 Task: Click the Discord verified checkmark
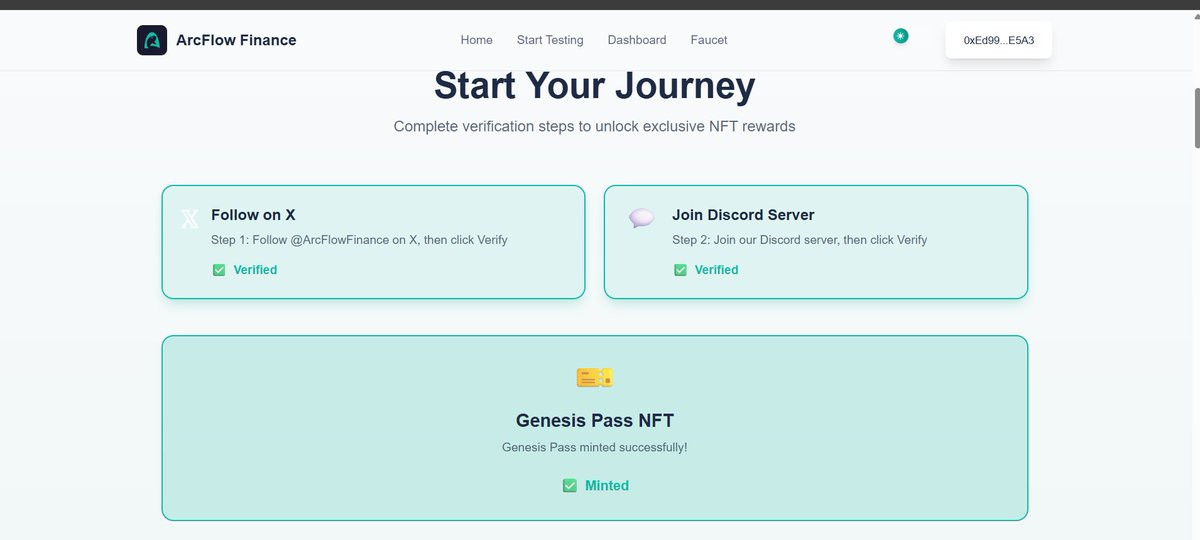[680, 270]
